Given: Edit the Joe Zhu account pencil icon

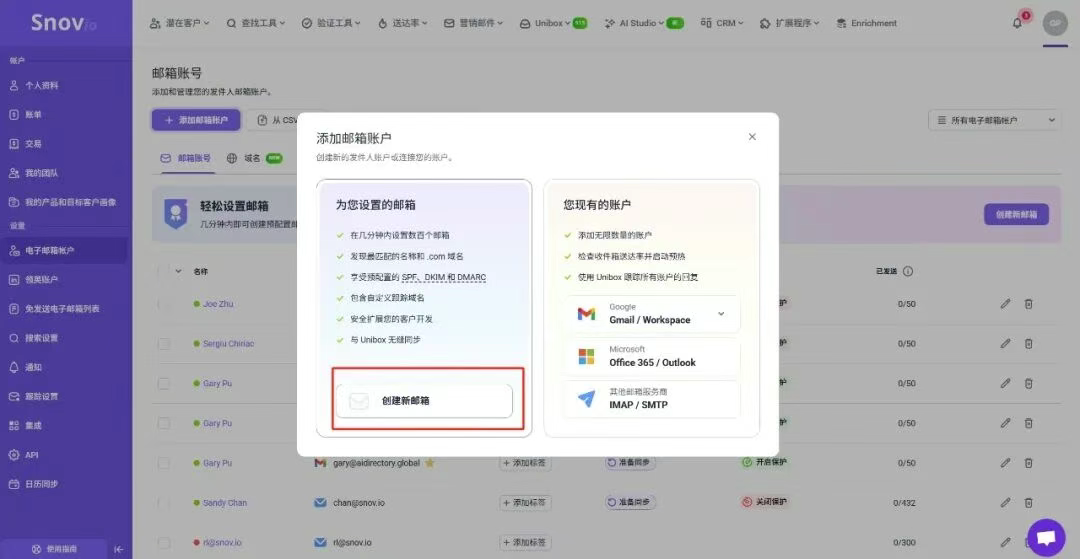Looking at the screenshot, I should click(x=1006, y=304).
